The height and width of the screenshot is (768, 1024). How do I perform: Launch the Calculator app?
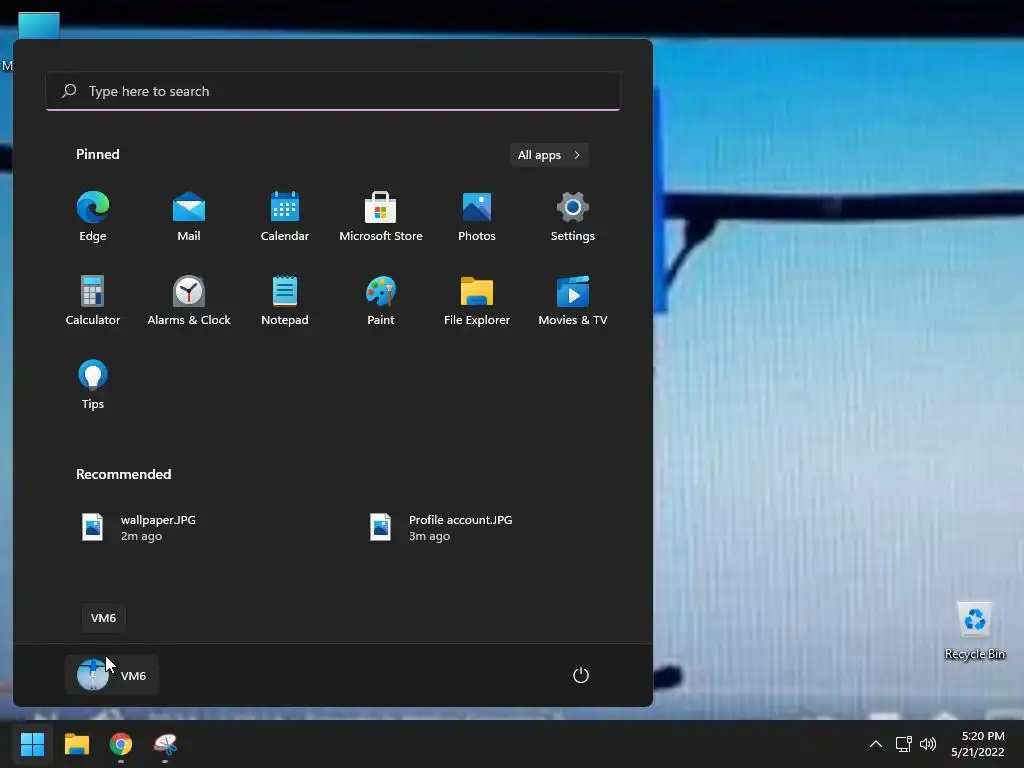(93, 300)
